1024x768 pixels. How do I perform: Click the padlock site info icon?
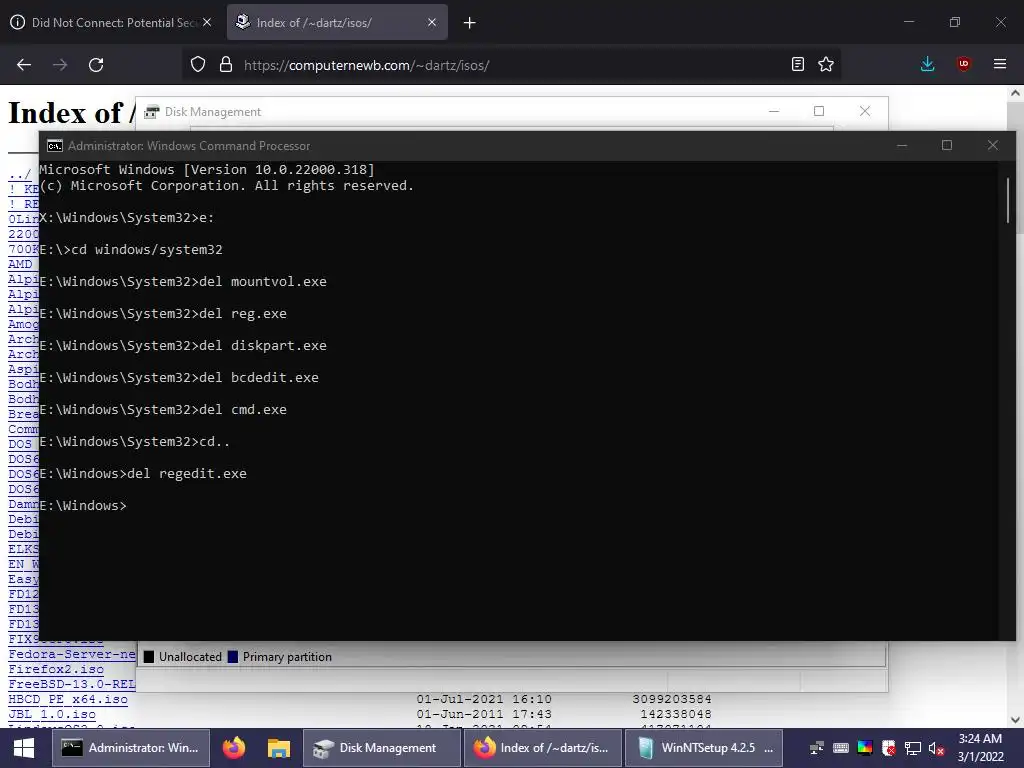[x=226, y=64]
